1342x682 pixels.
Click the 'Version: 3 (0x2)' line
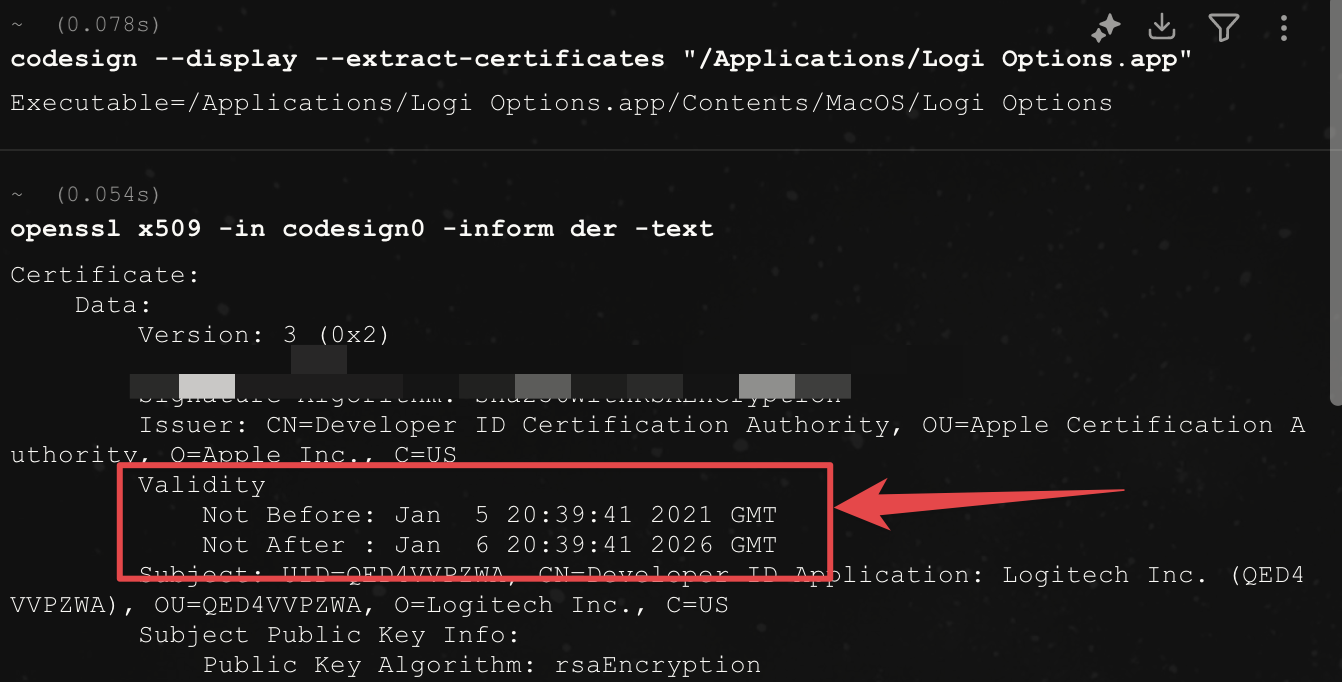(x=264, y=335)
